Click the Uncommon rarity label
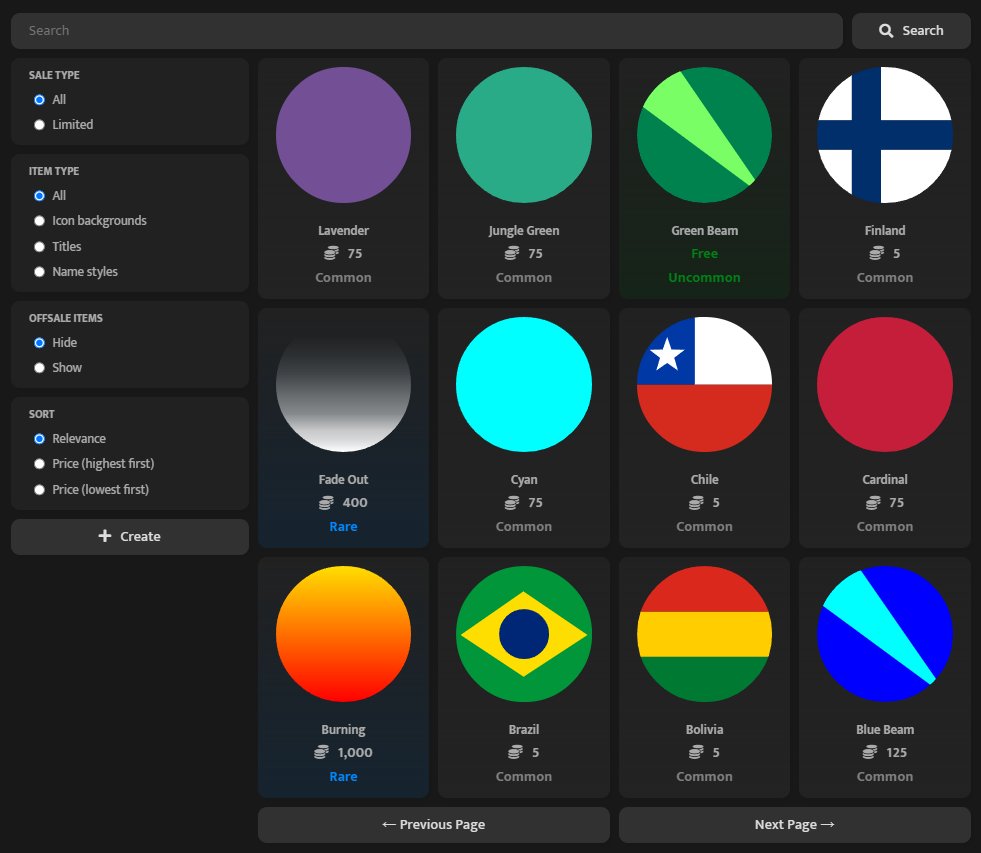This screenshot has height=853, width=981. [704, 277]
